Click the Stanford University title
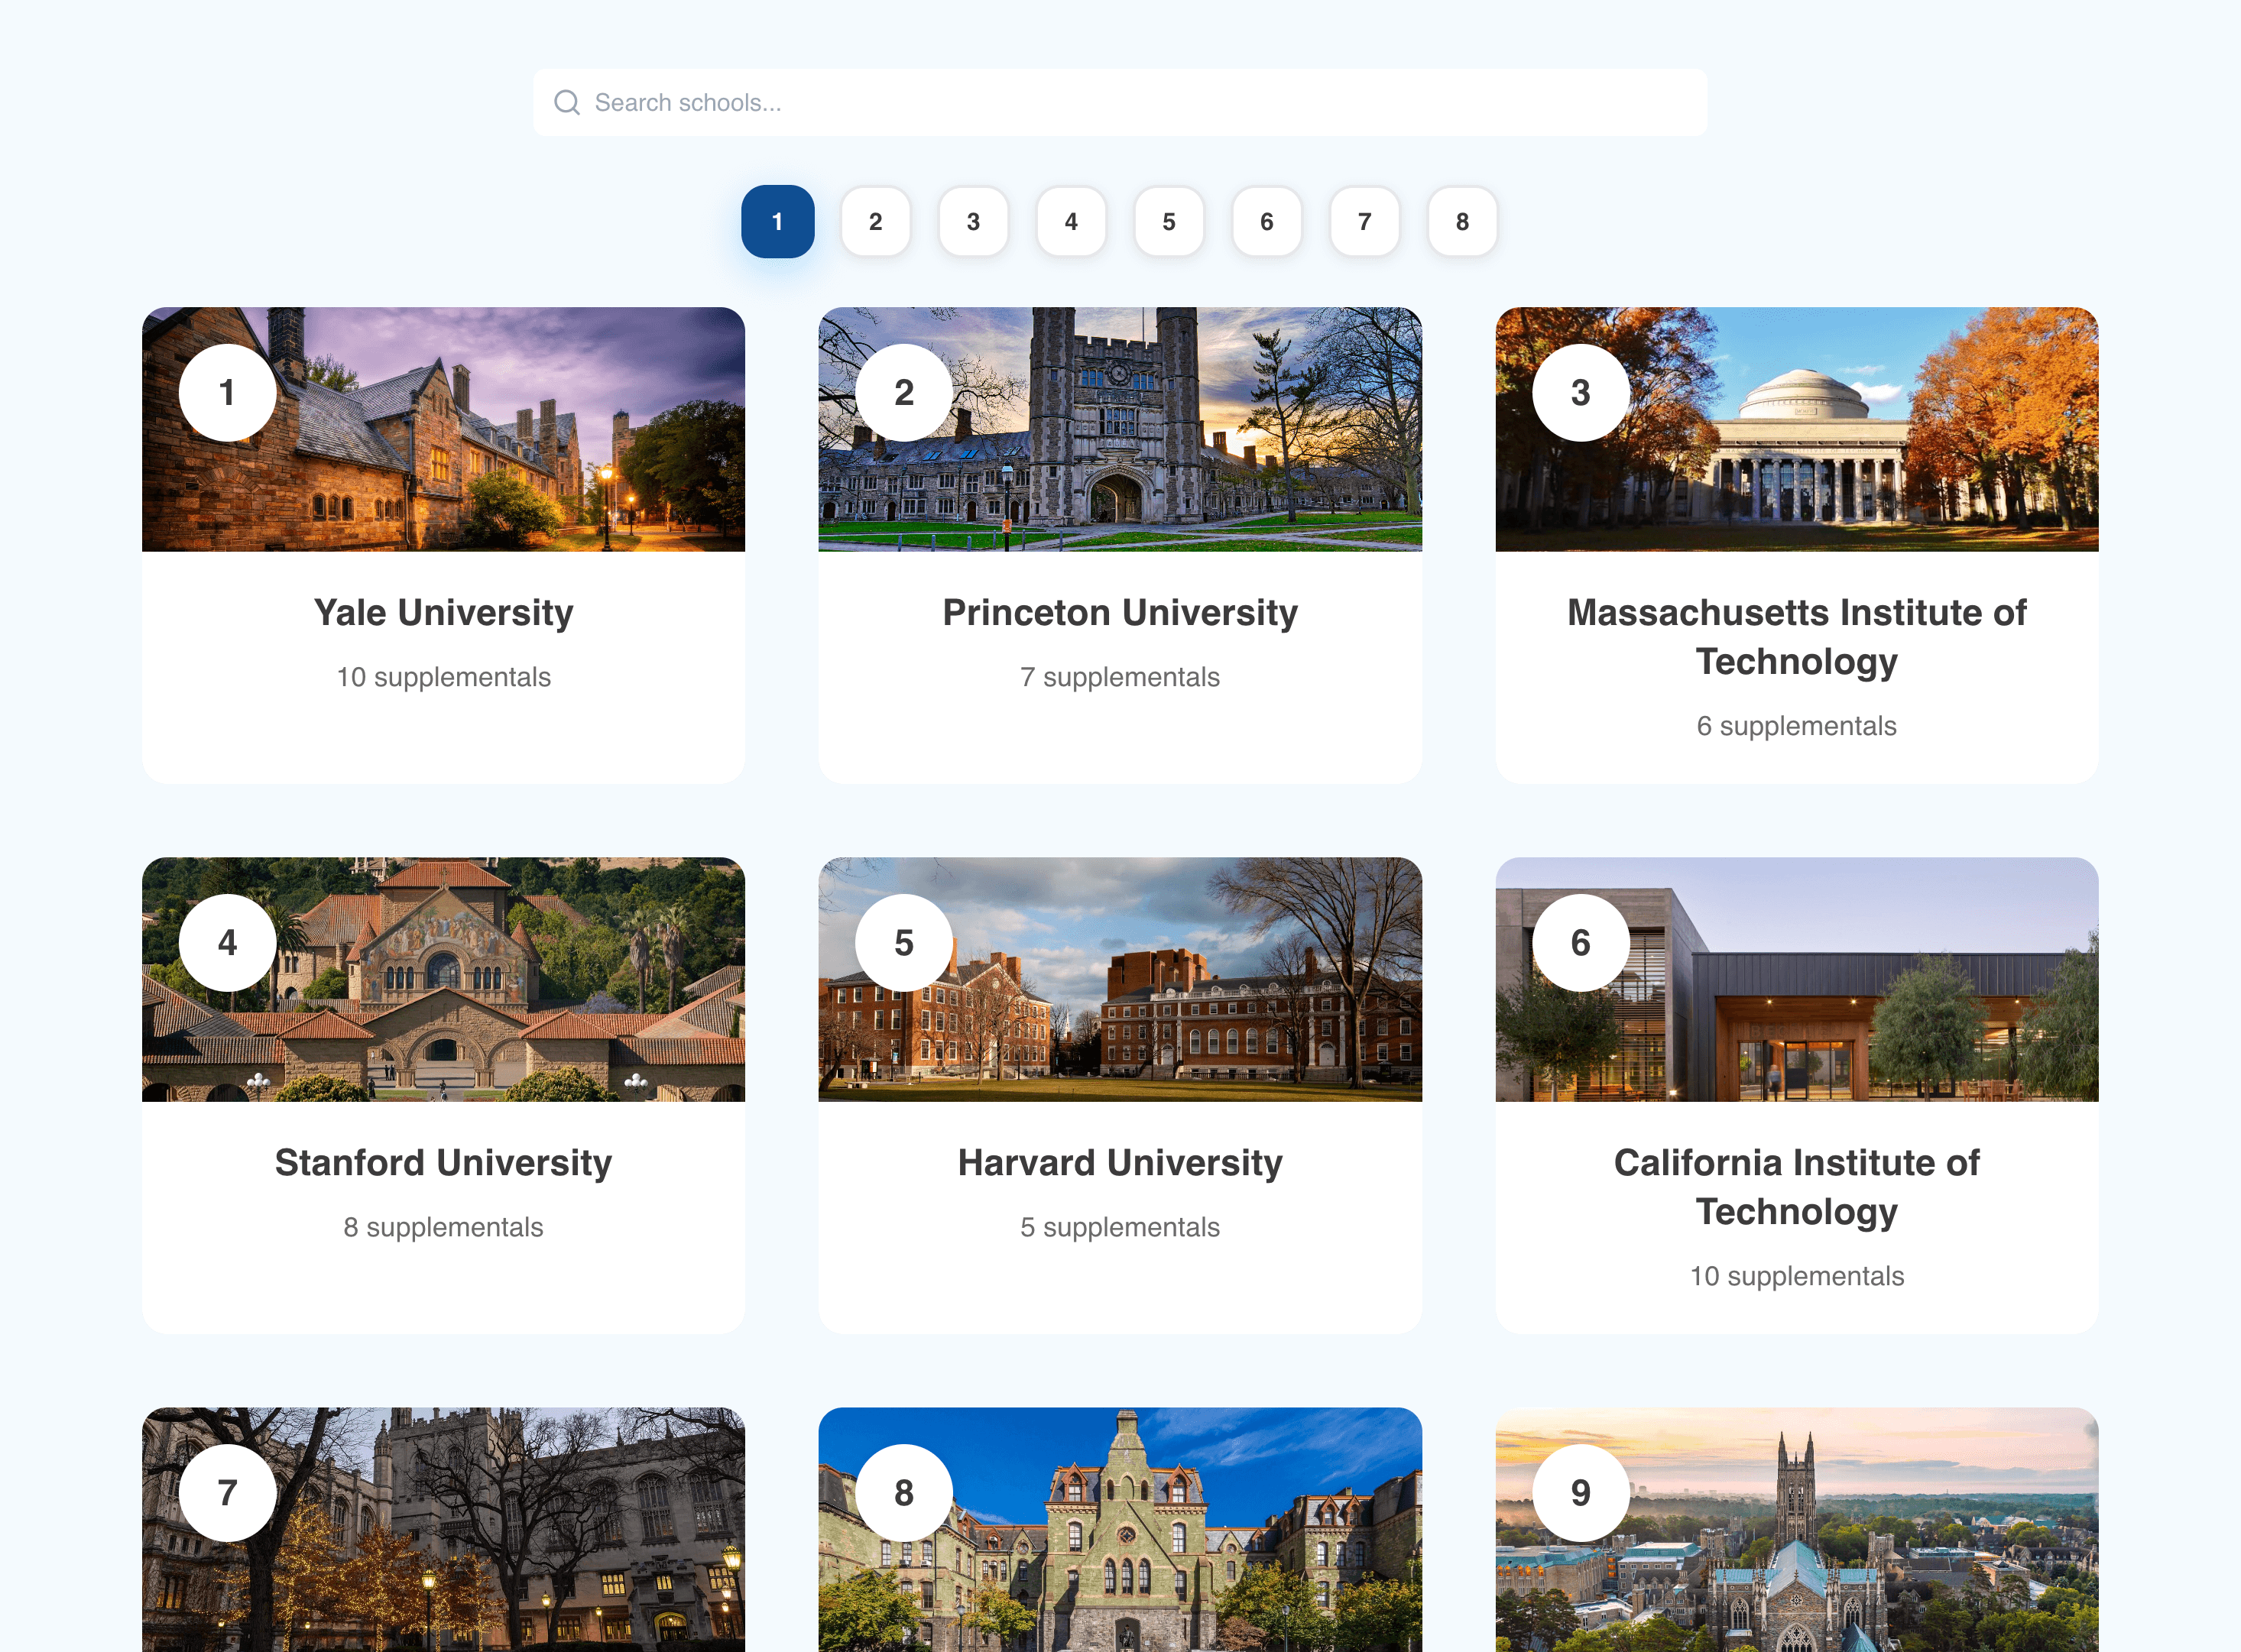The height and width of the screenshot is (1652, 2241). [x=443, y=1162]
